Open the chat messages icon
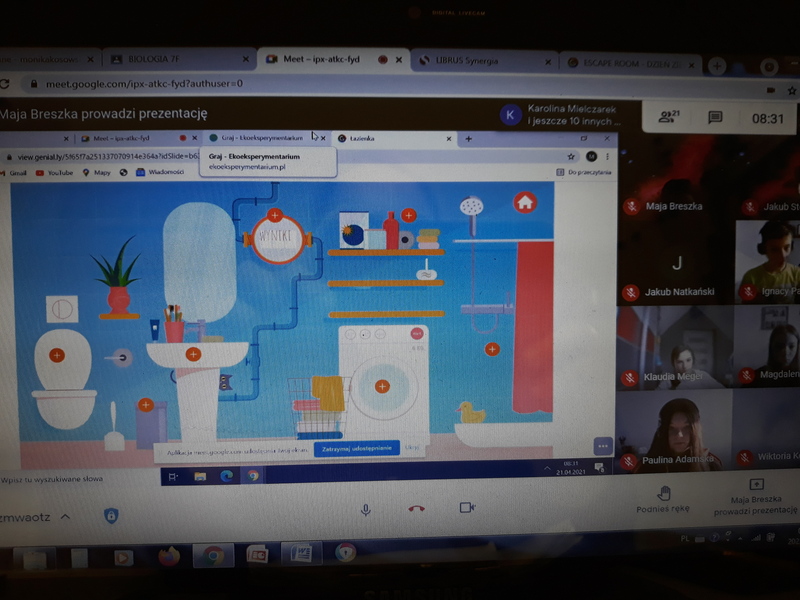This screenshot has width=800, height=600. 715,117
